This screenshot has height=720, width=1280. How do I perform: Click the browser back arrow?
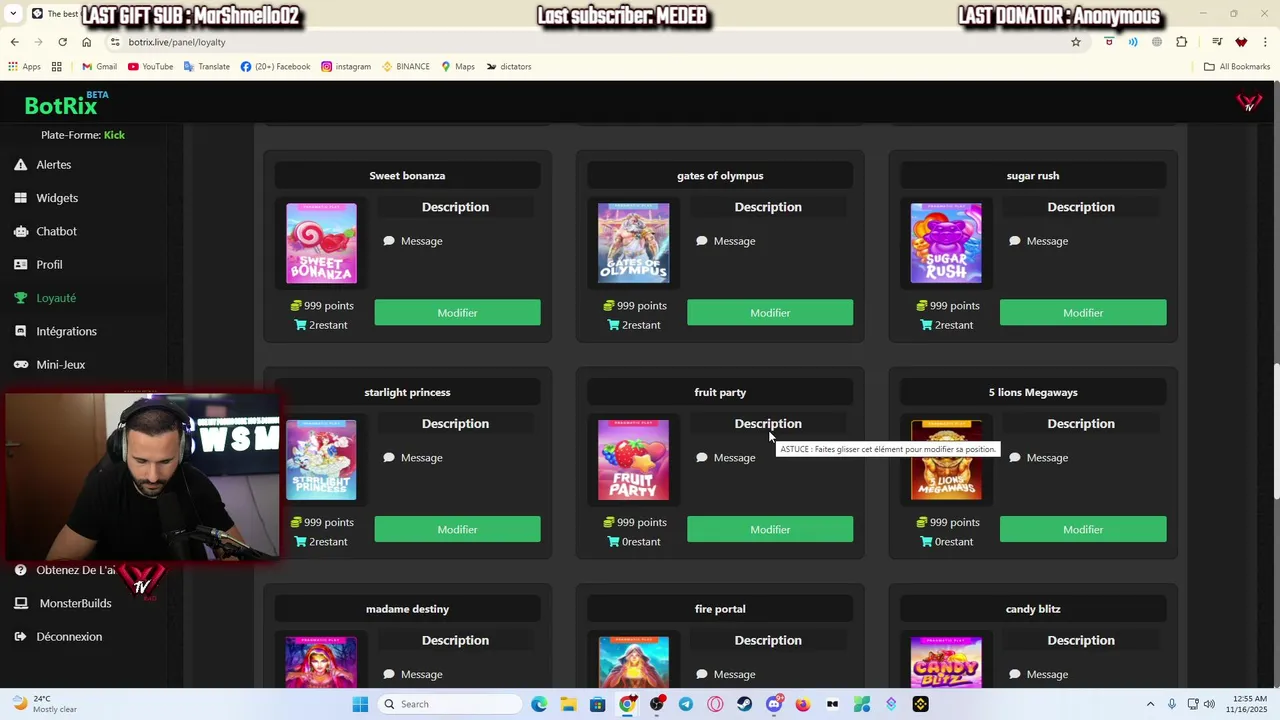tap(14, 42)
